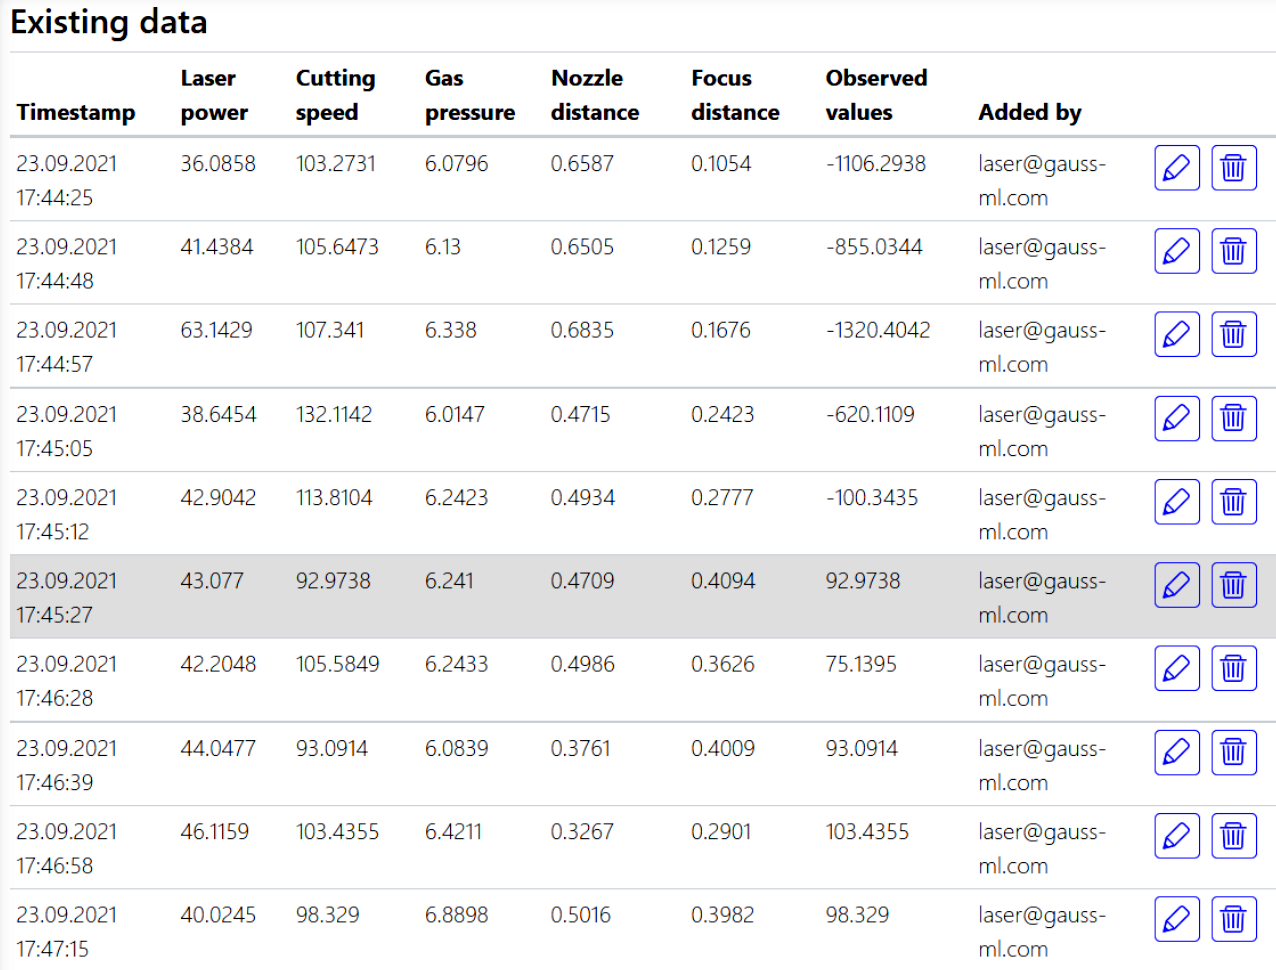Click the Added by column header
This screenshot has width=1276, height=970.
1030,112
